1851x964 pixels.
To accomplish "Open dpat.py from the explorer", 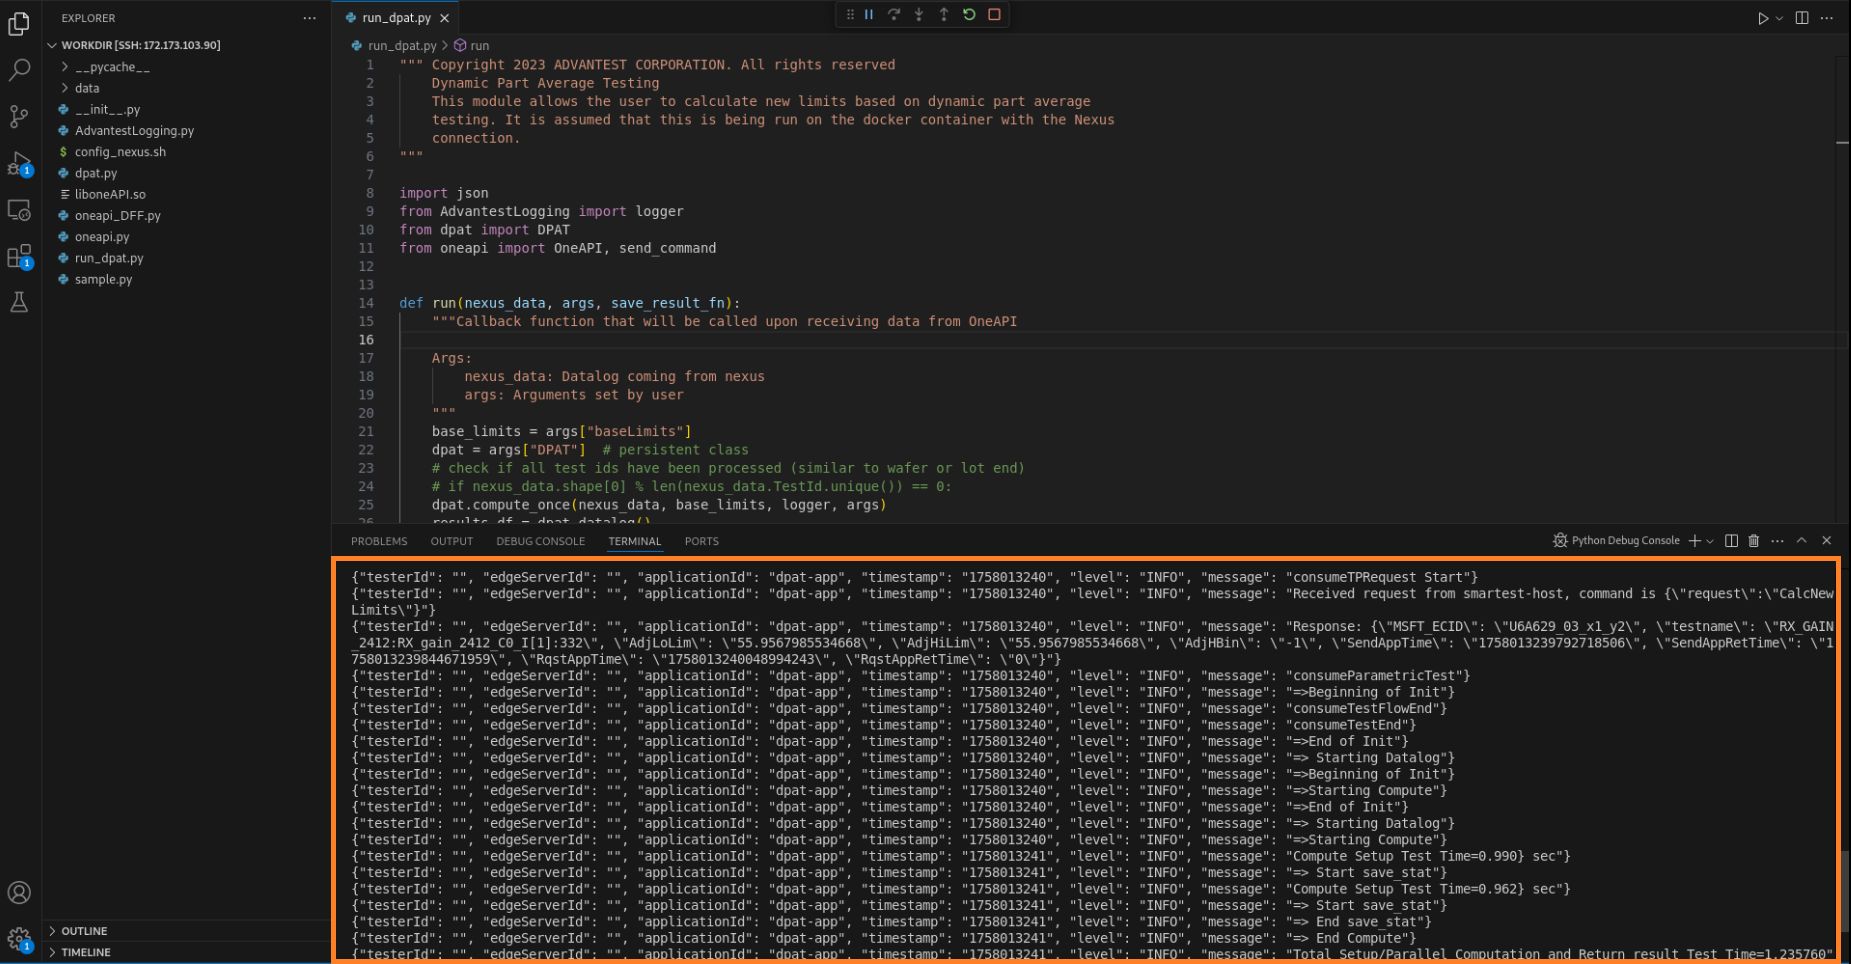I will 96,173.
